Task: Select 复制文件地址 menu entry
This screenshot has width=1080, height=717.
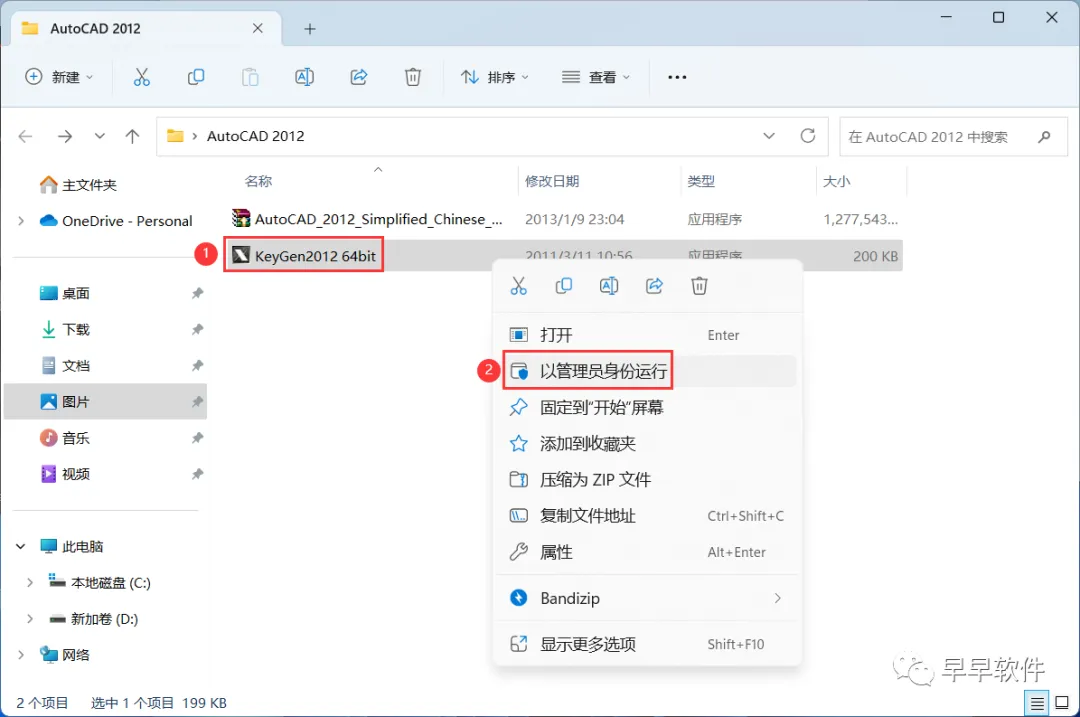Action: click(x=647, y=516)
